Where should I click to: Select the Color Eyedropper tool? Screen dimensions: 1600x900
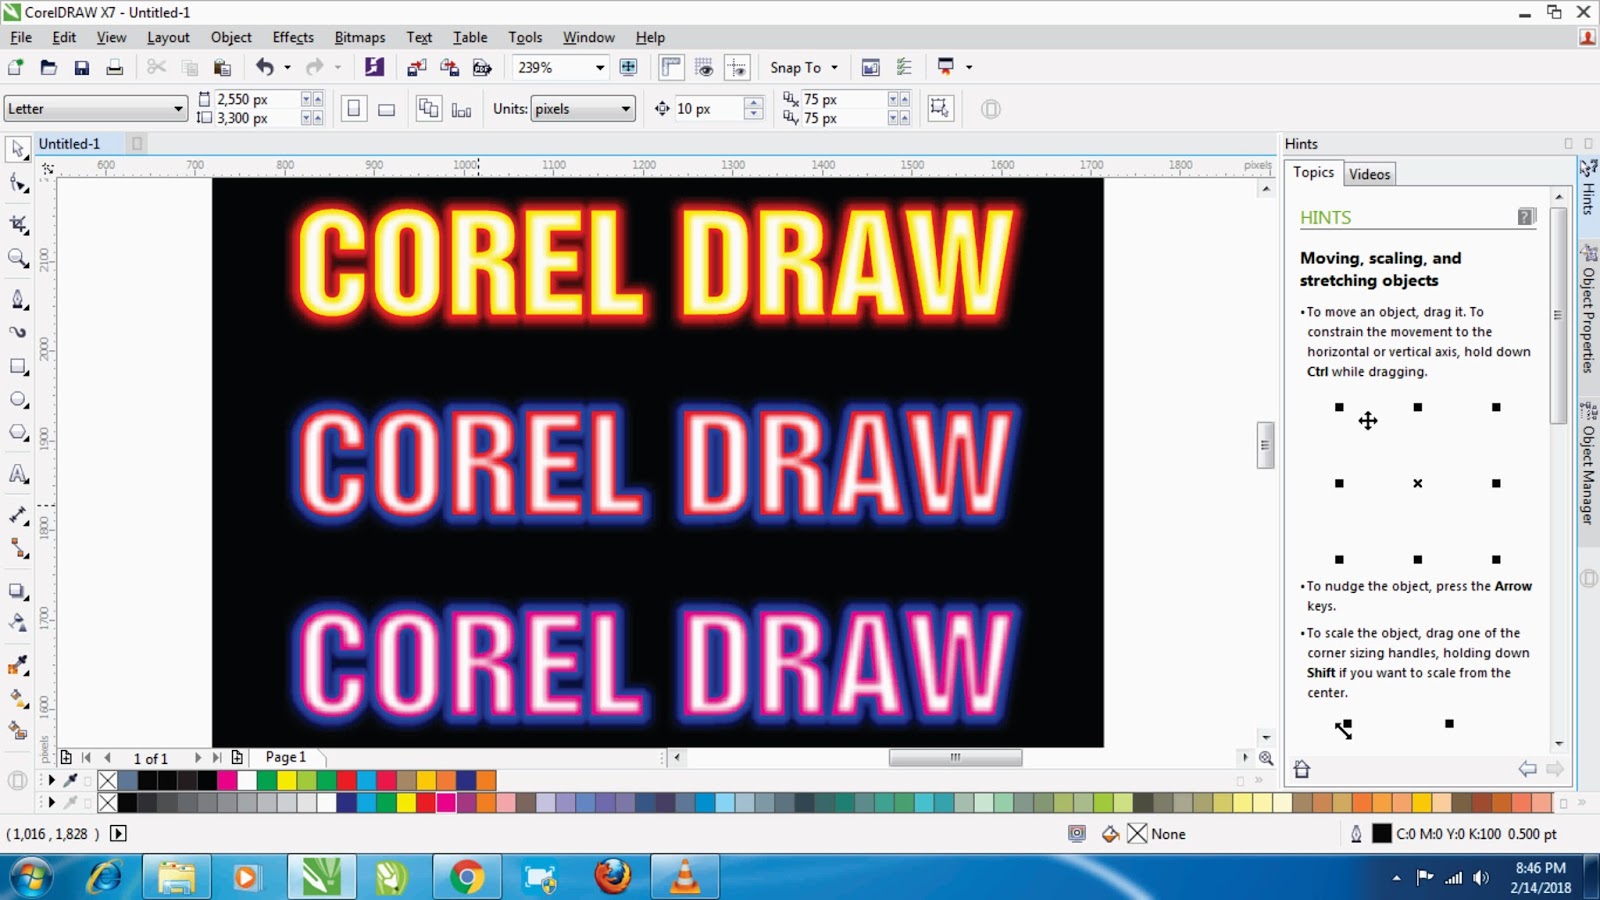pos(18,665)
